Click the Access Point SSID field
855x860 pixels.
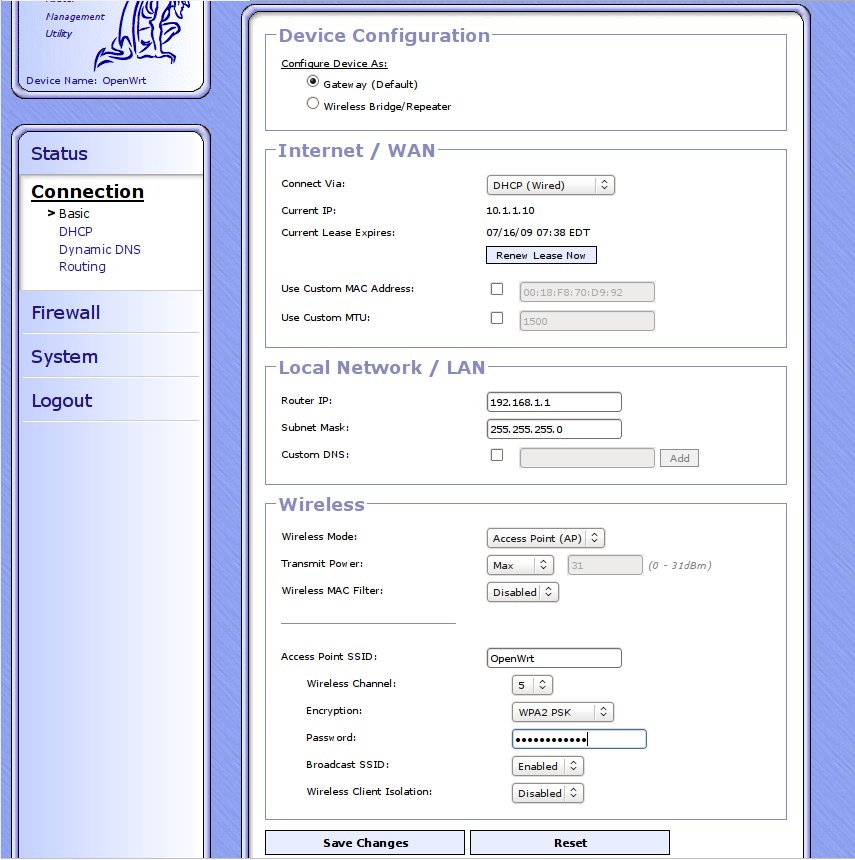[x=554, y=658]
